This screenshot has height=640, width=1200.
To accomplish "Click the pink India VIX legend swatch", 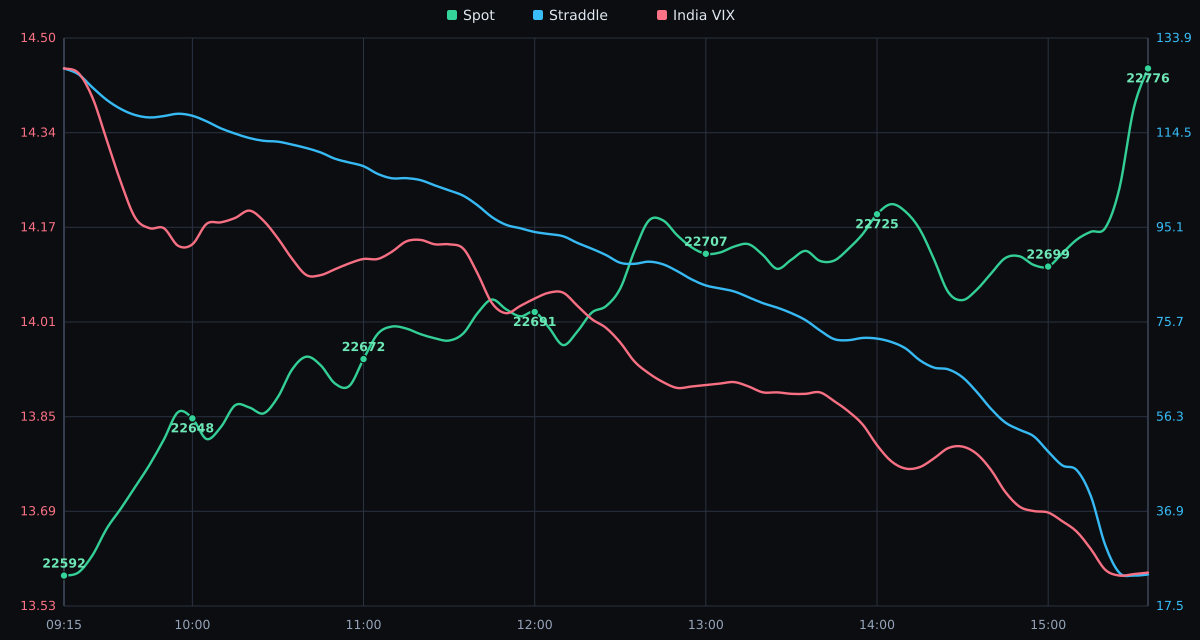I will (662, 15).
